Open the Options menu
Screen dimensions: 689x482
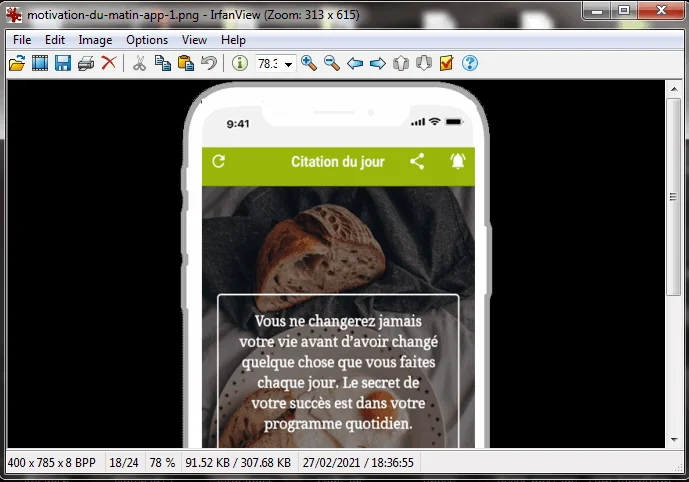pos(147,40)
